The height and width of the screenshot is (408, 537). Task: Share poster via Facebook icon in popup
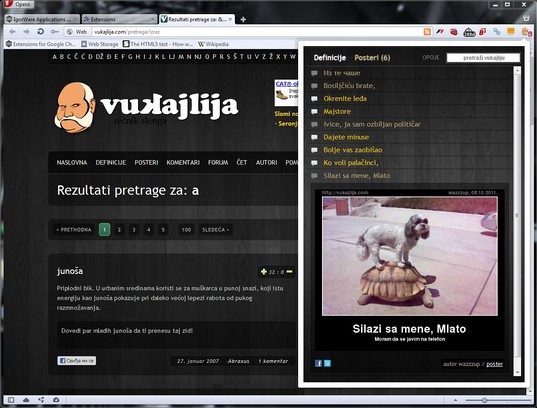tap(318, 363)
